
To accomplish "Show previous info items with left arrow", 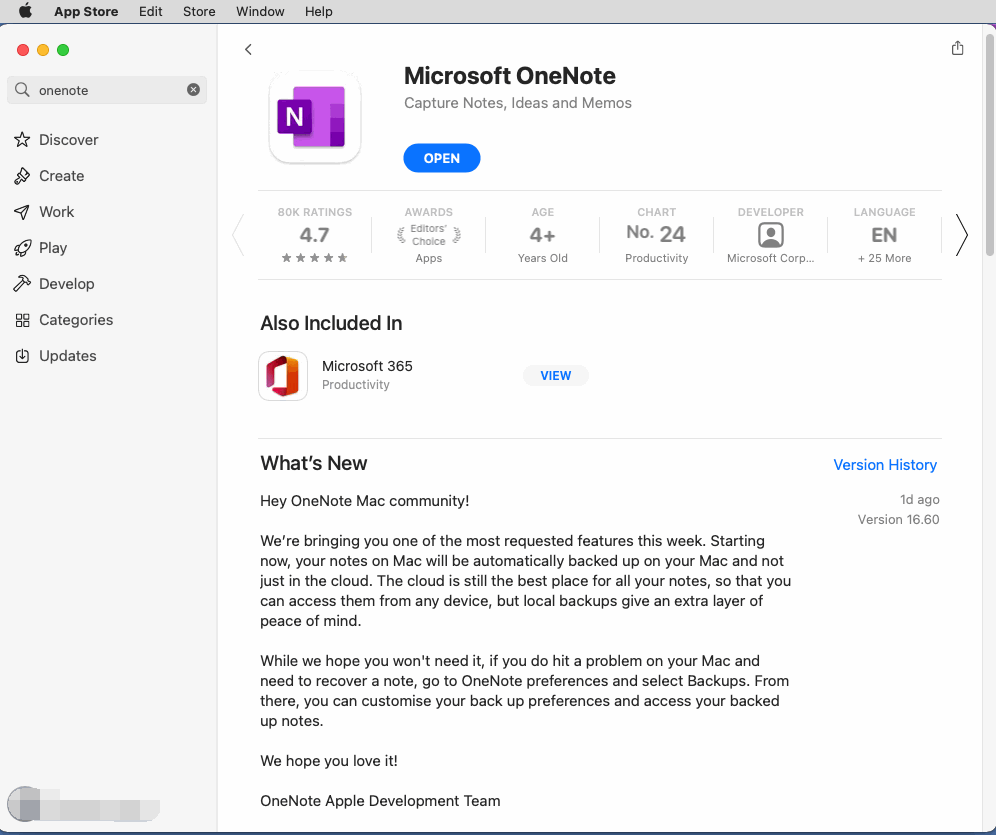I will coord(238,235).
